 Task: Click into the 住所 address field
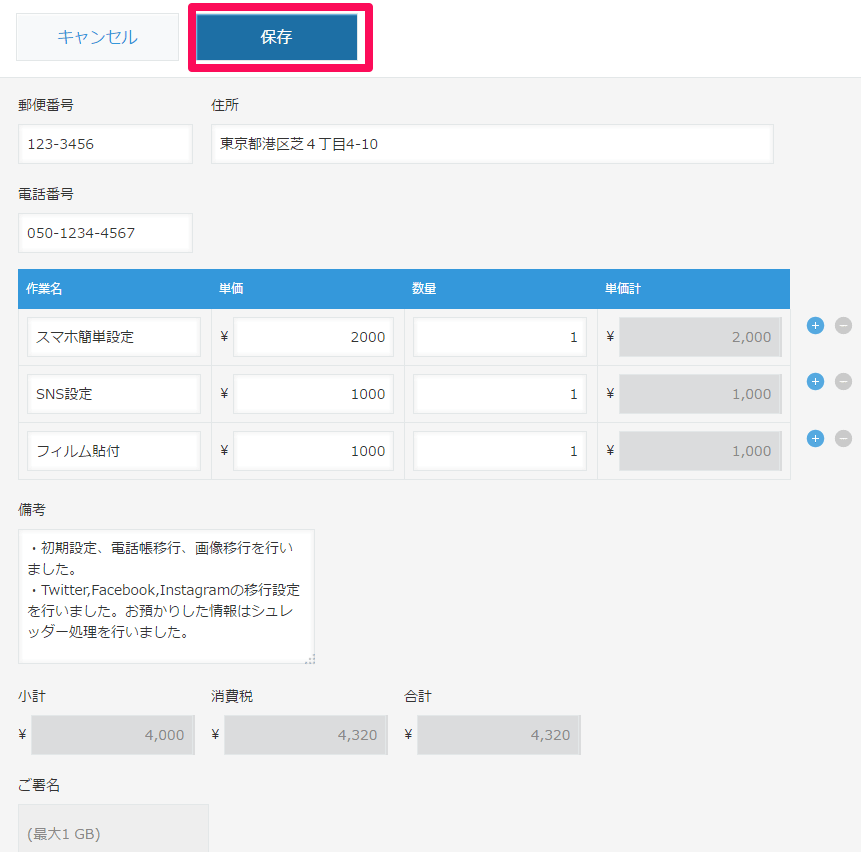pyautogui.click(x=491, y=144)
